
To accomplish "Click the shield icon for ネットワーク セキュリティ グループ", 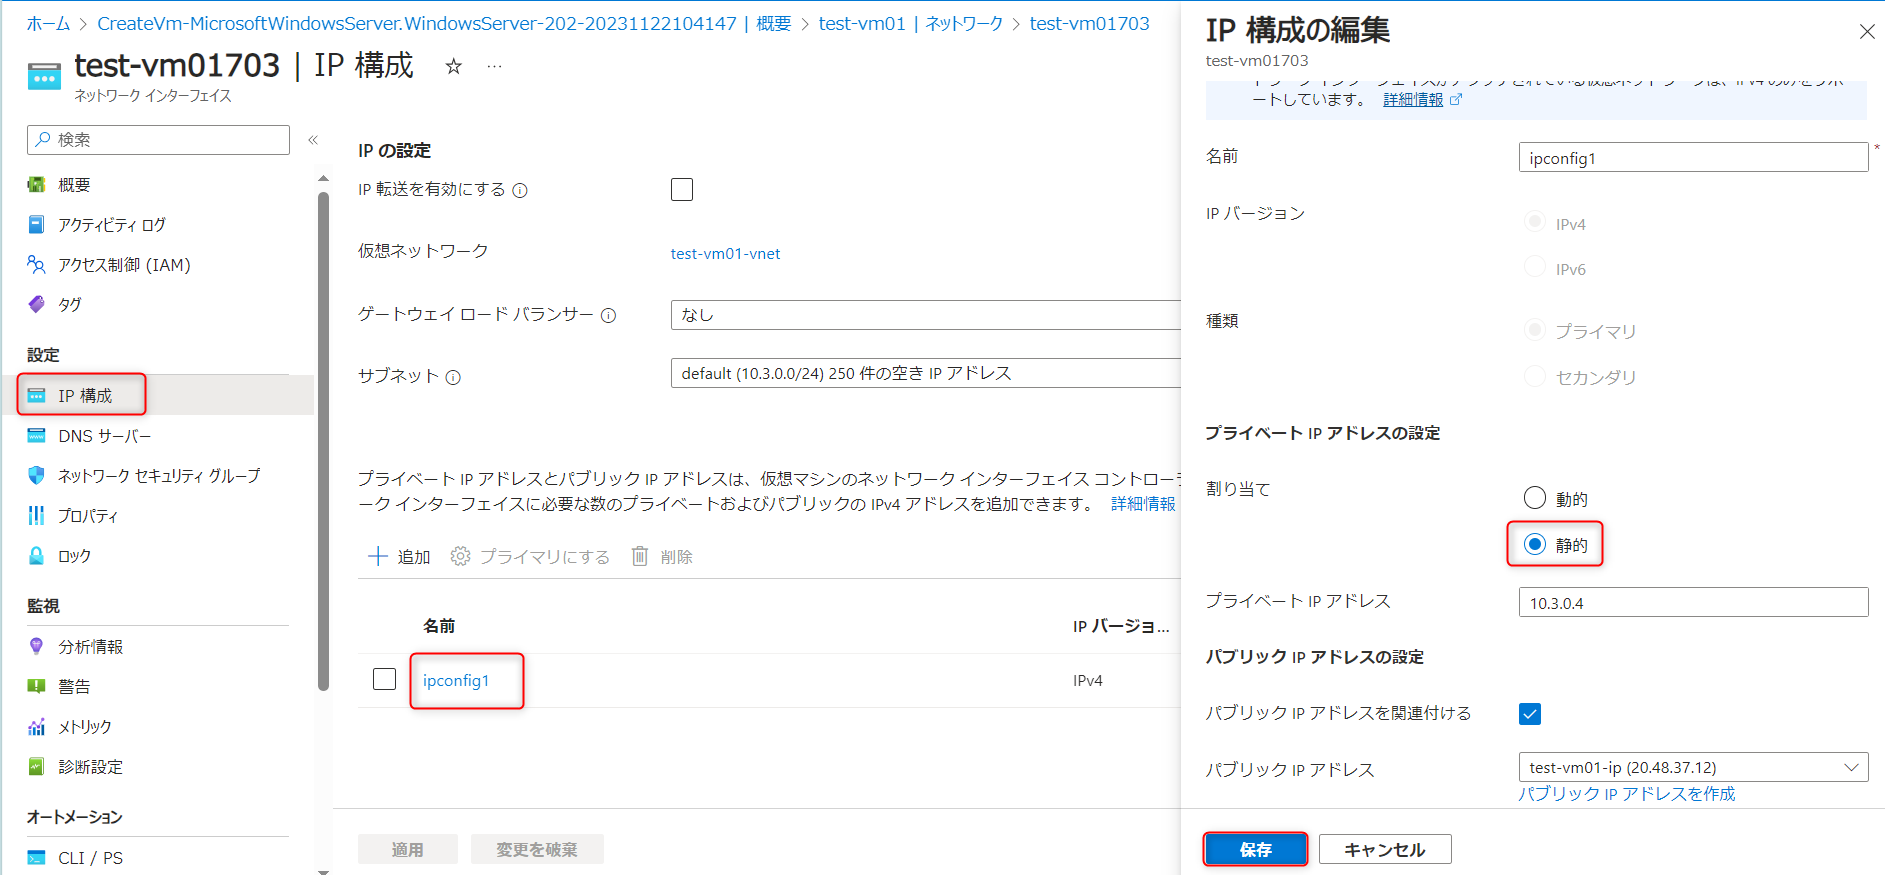I will 37,476.
